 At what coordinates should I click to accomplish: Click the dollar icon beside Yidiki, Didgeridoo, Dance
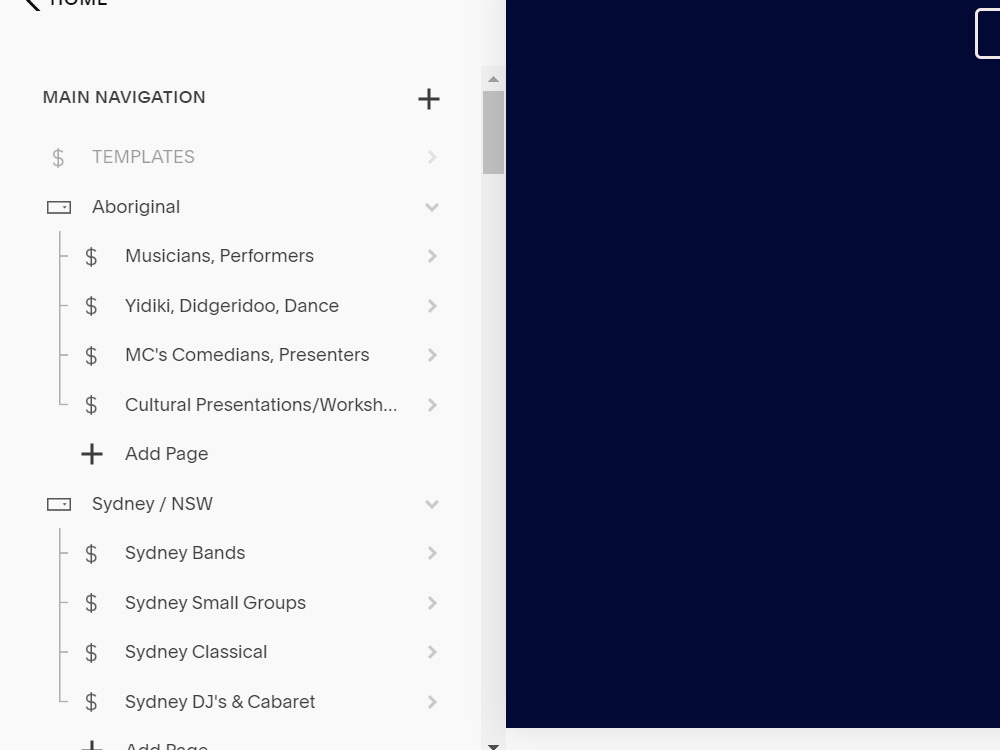[91, 306]
